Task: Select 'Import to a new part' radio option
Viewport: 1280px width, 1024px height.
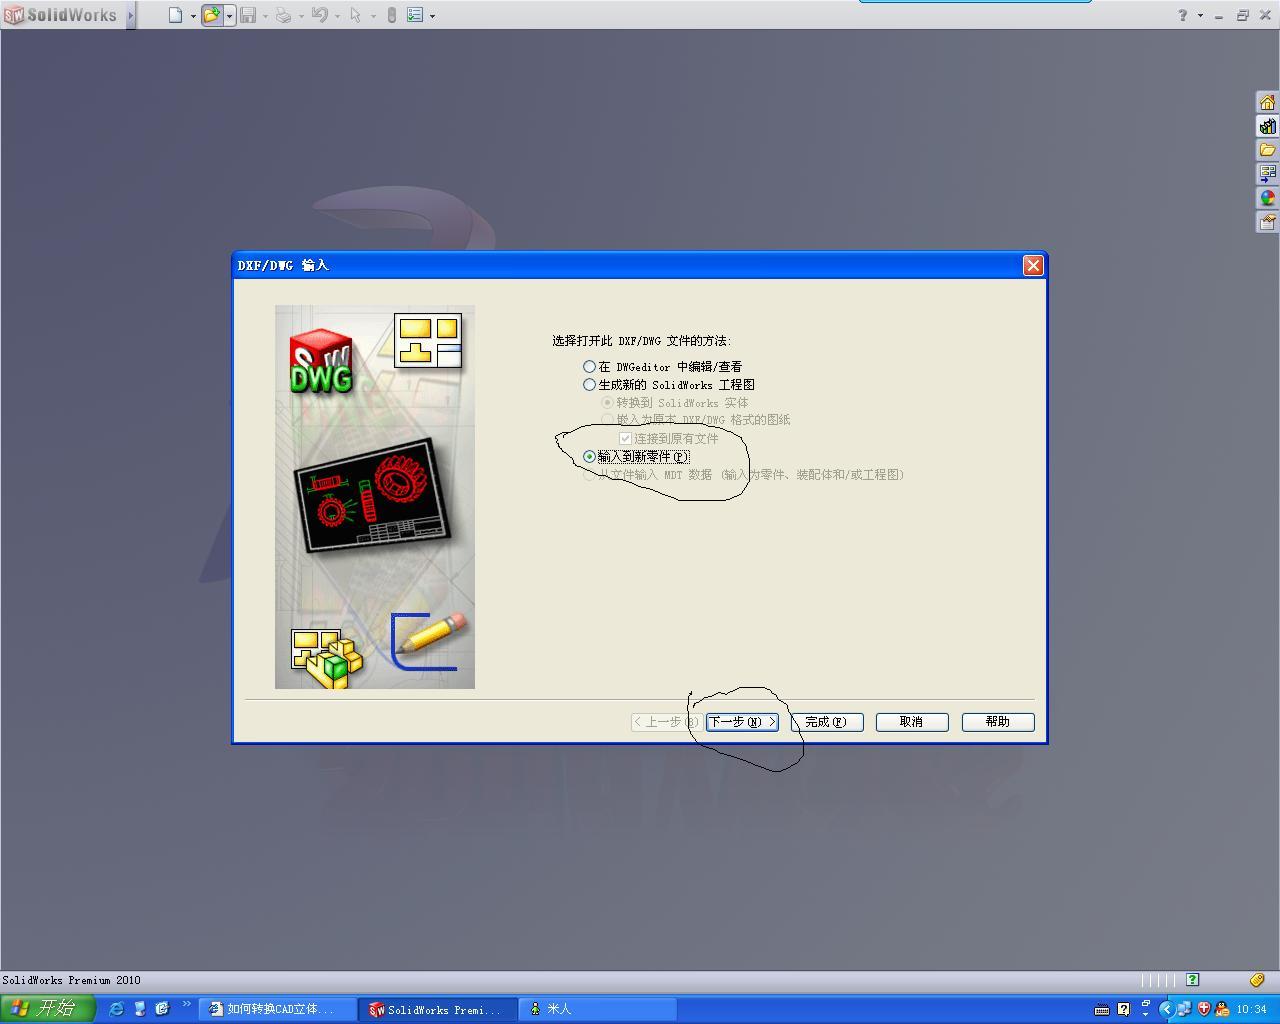Action: (x=590, y=457)
